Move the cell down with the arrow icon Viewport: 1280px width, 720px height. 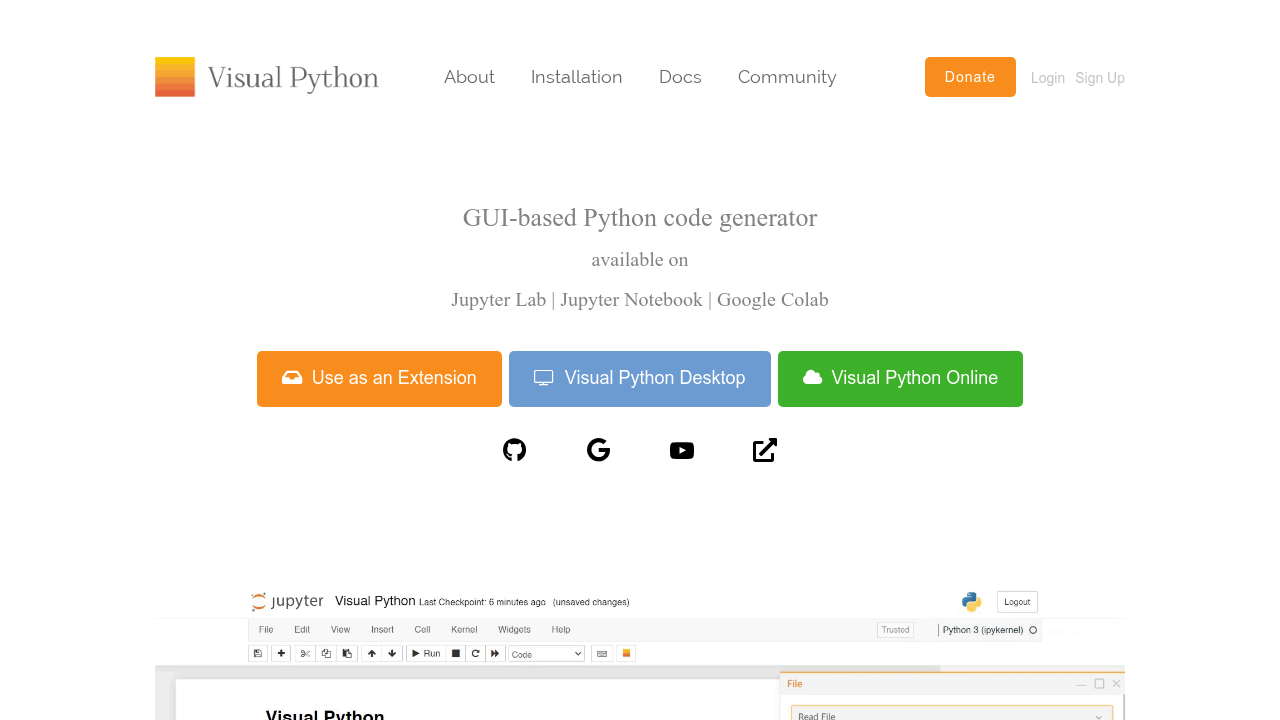pyautogui.click(x=391, y=653)
